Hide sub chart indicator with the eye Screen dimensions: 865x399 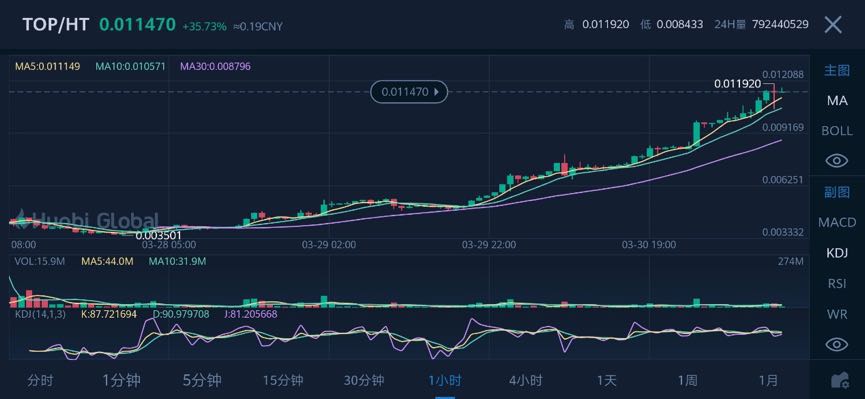(836, 344)
